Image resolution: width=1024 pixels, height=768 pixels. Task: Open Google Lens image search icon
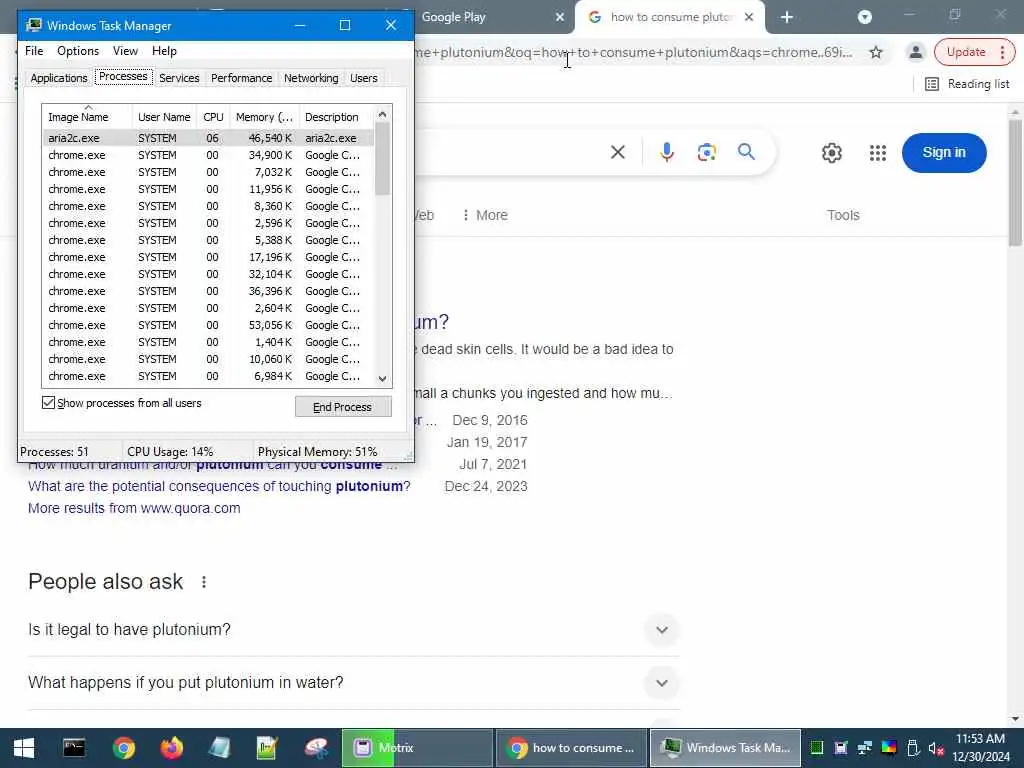pyautogui.click(x=706, y=152)
